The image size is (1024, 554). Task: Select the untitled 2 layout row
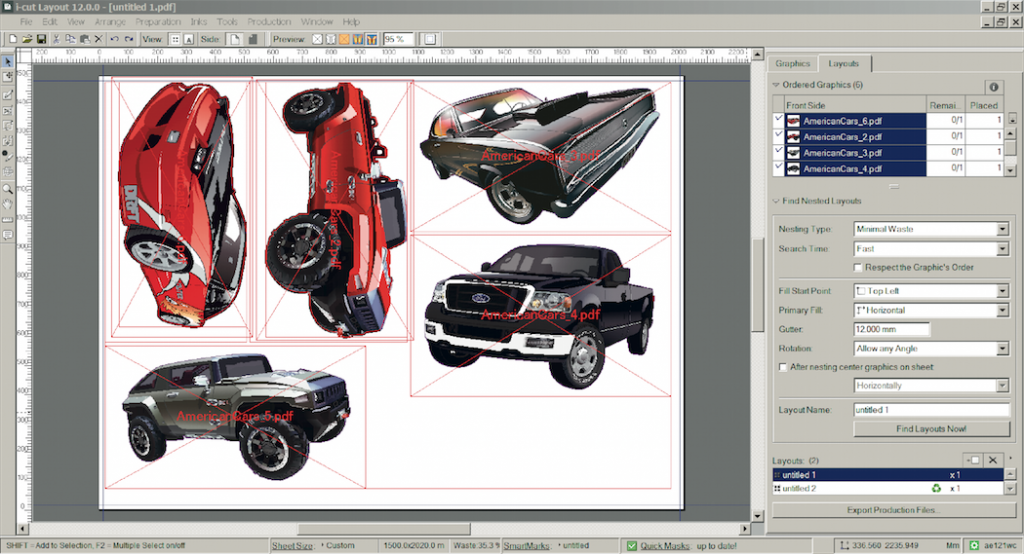(888, 488)
